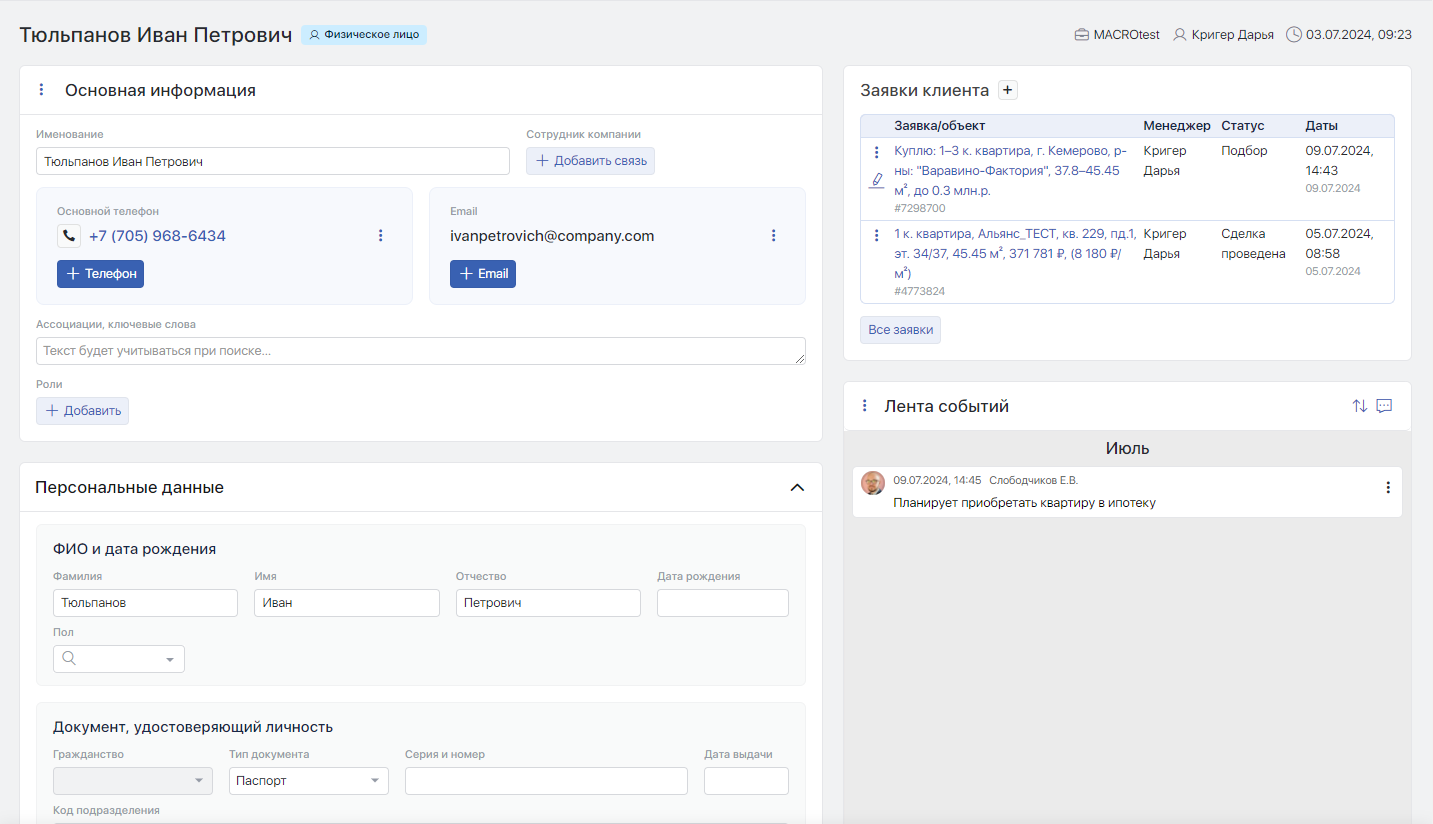Click the Дата рождения input field
This screenshot has height=824, width=1433.
click(722, 603)
